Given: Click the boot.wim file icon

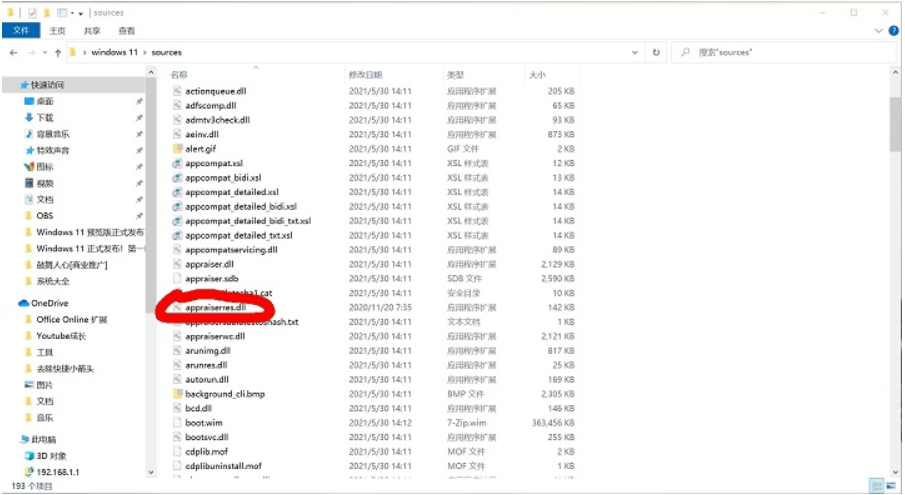Looking at the screenshot, I should (177, 423).
